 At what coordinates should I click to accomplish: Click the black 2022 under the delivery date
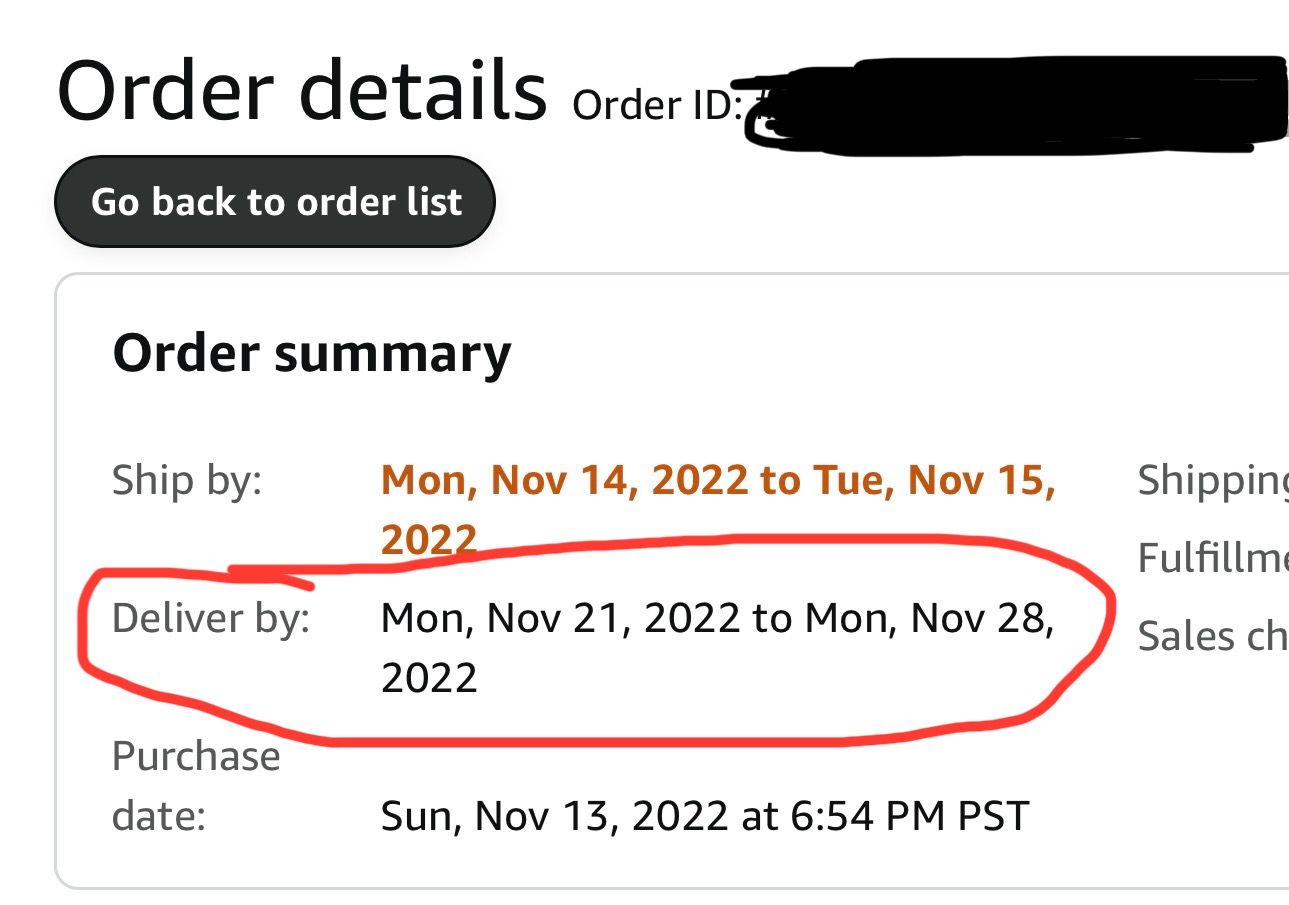429,678
